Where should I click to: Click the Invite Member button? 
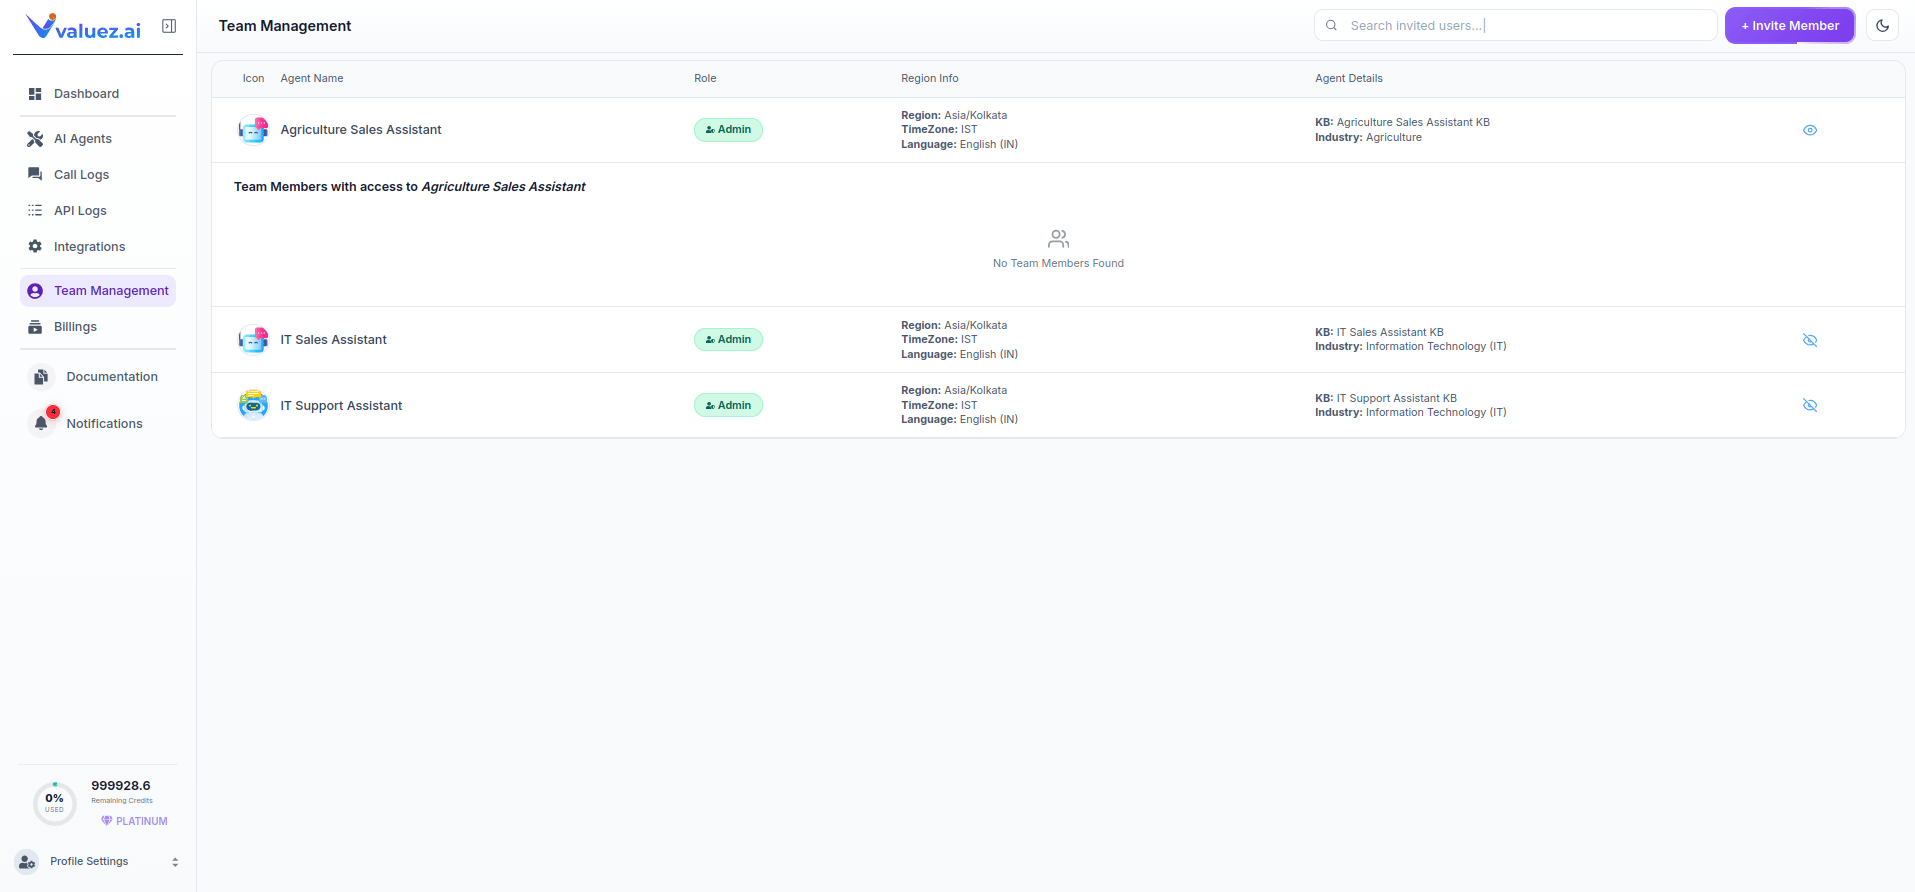1789,26
